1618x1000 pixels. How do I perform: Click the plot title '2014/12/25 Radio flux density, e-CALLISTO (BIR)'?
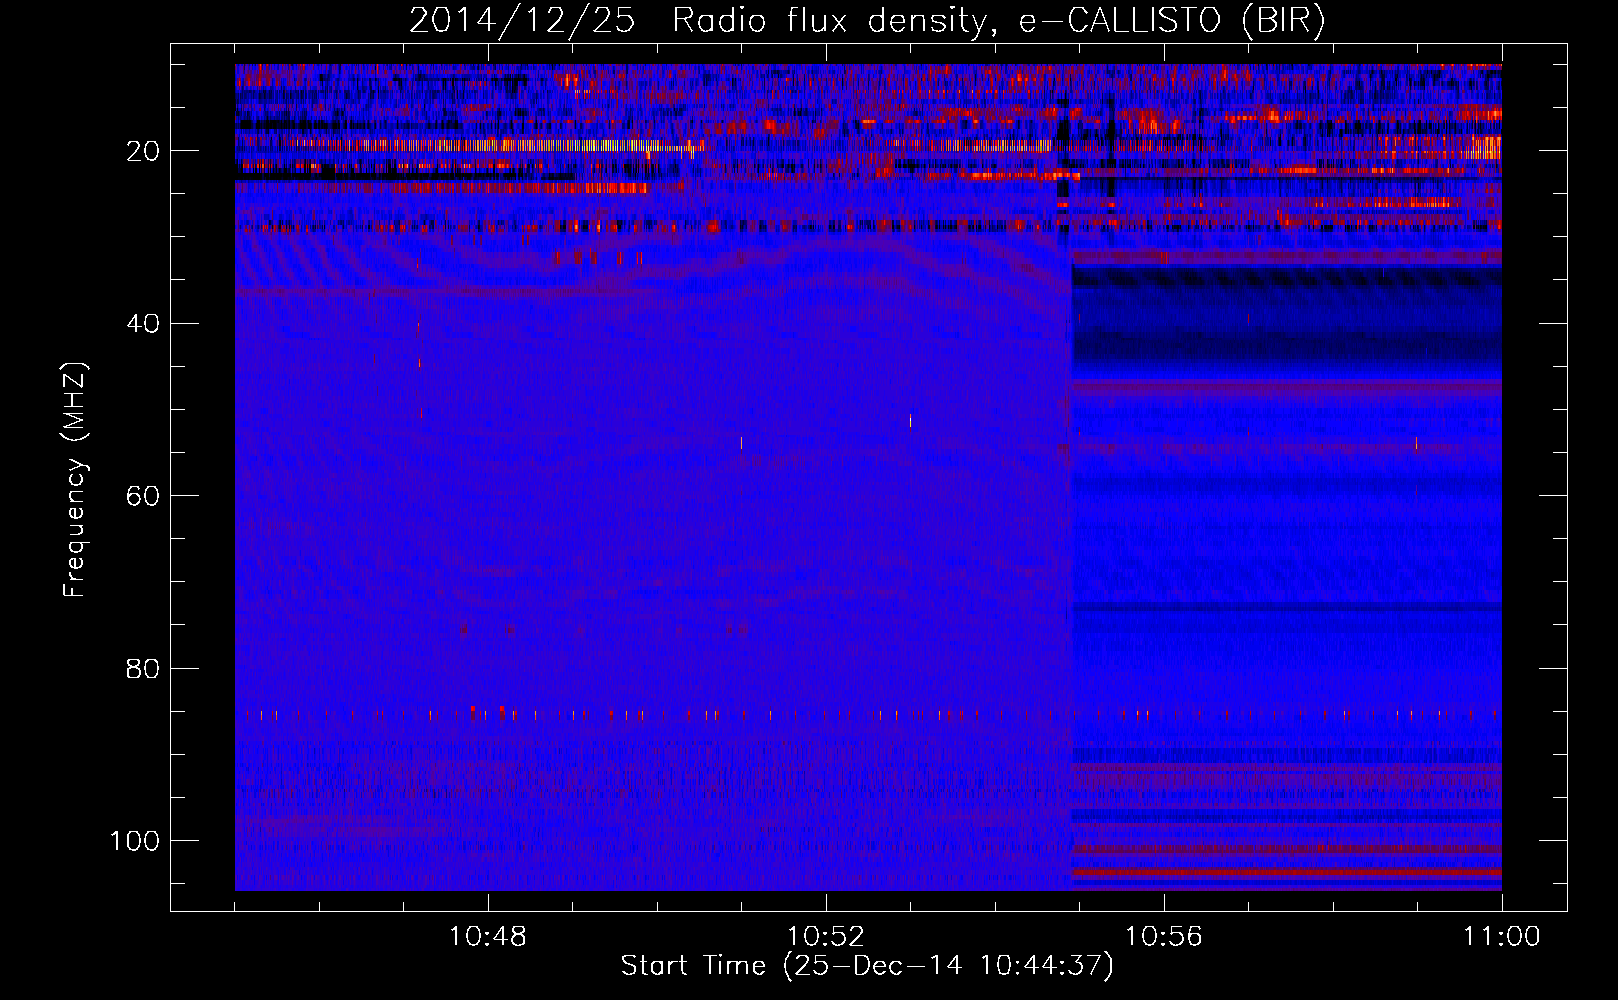click(867, 21)
